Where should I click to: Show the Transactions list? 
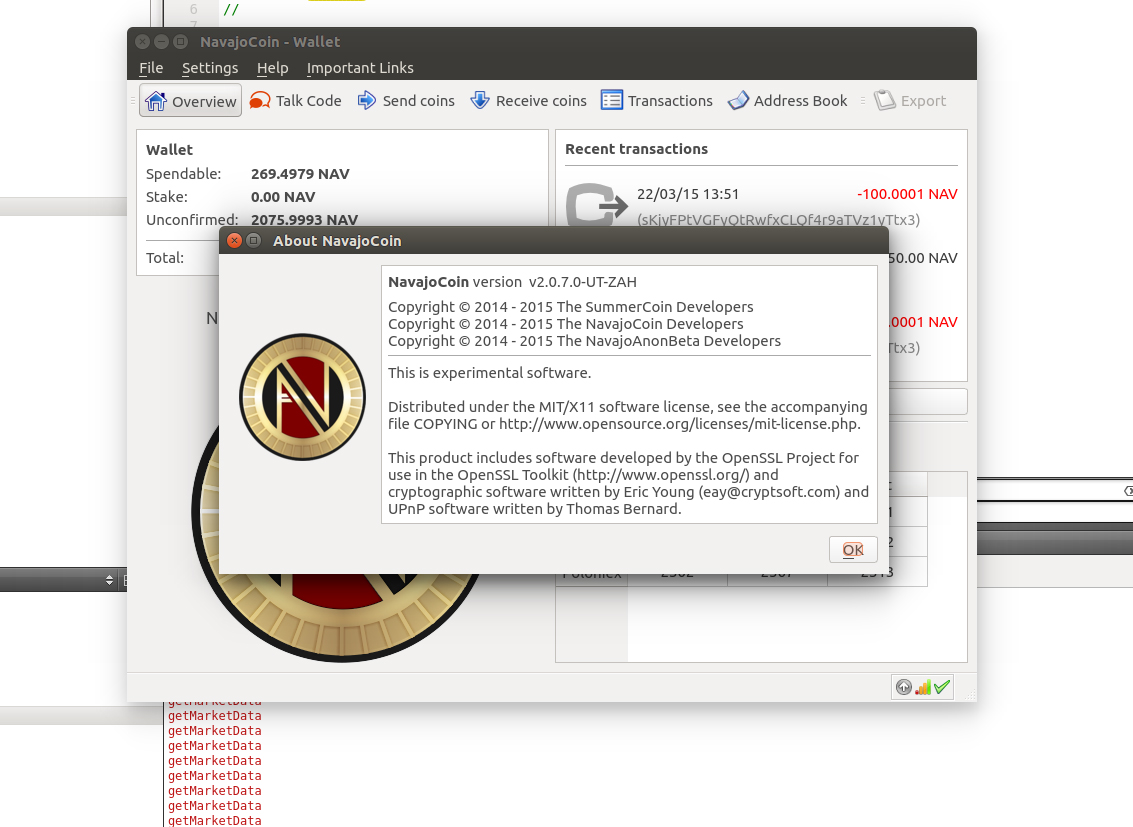657,101
